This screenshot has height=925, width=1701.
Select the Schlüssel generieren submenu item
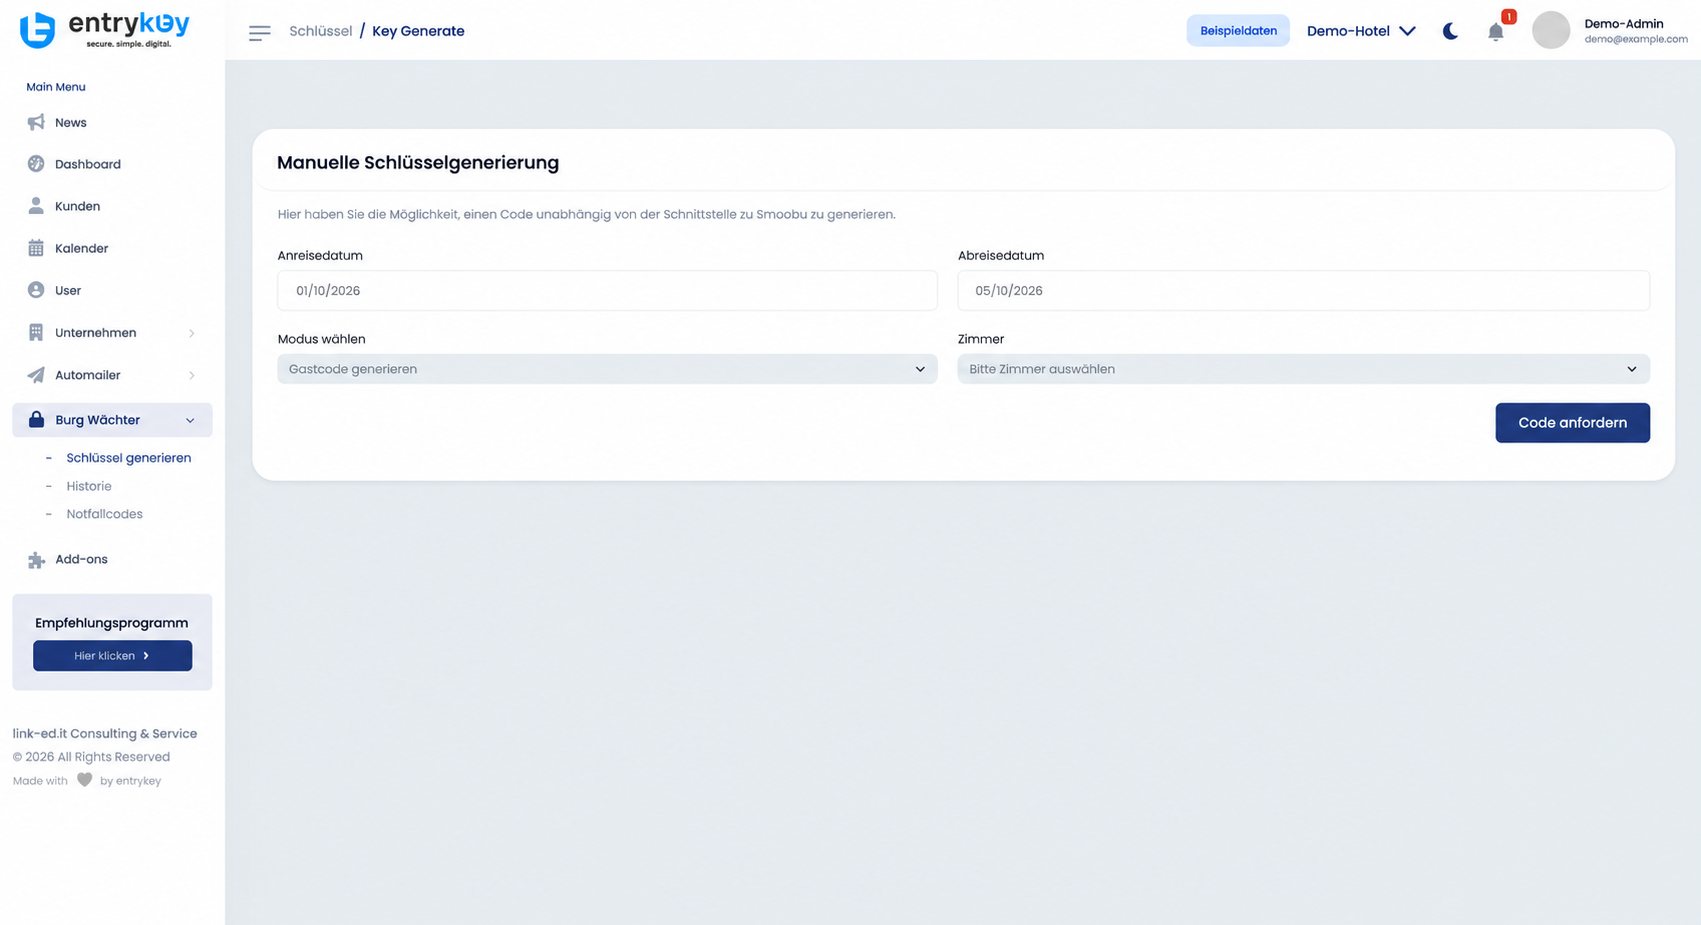[x=129, y=458]
